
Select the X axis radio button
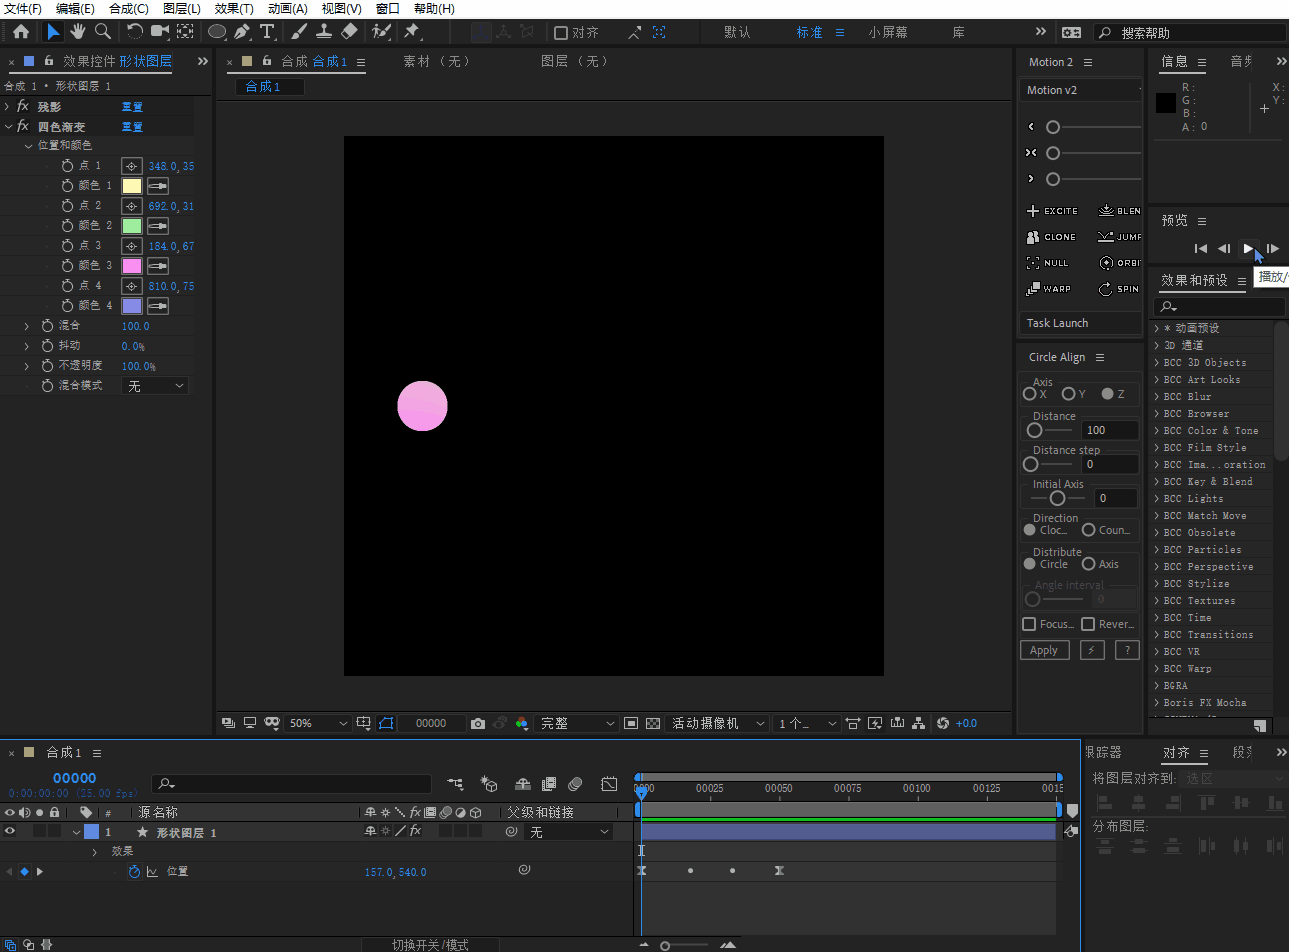coord(1029,394)
